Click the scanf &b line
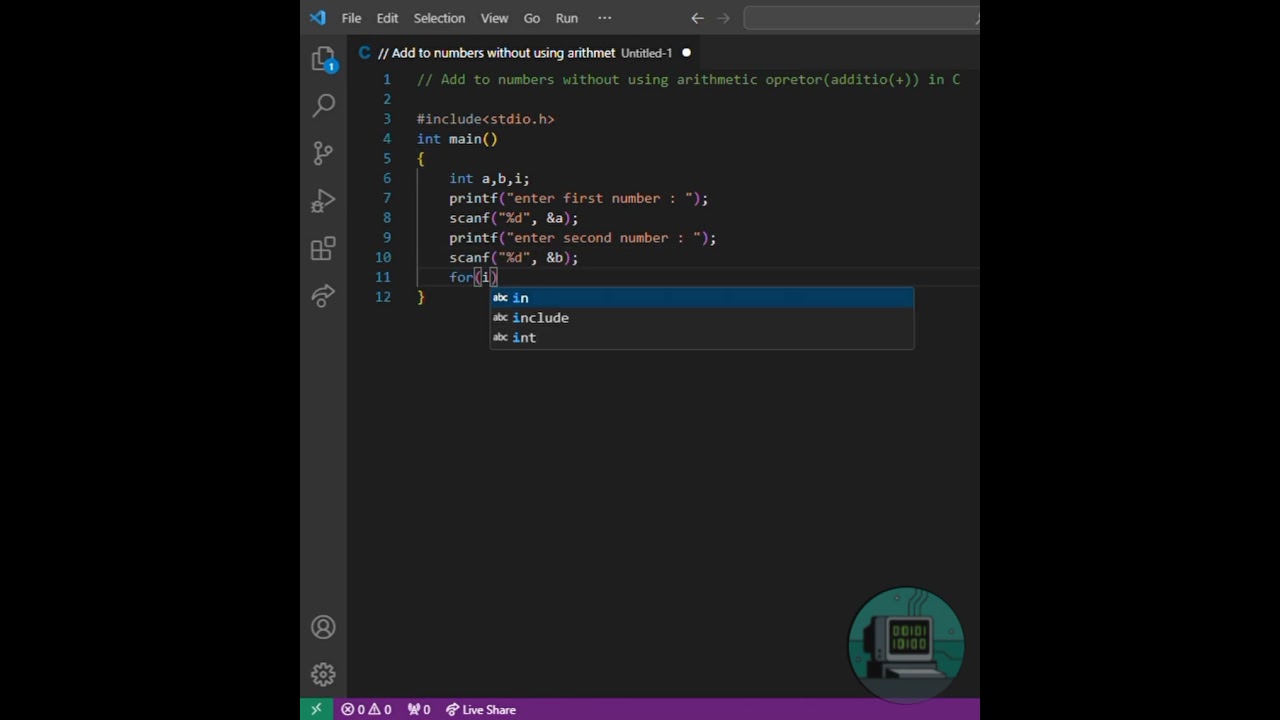1280x720 pixels. pyautogui.click(x=513, y=258)
